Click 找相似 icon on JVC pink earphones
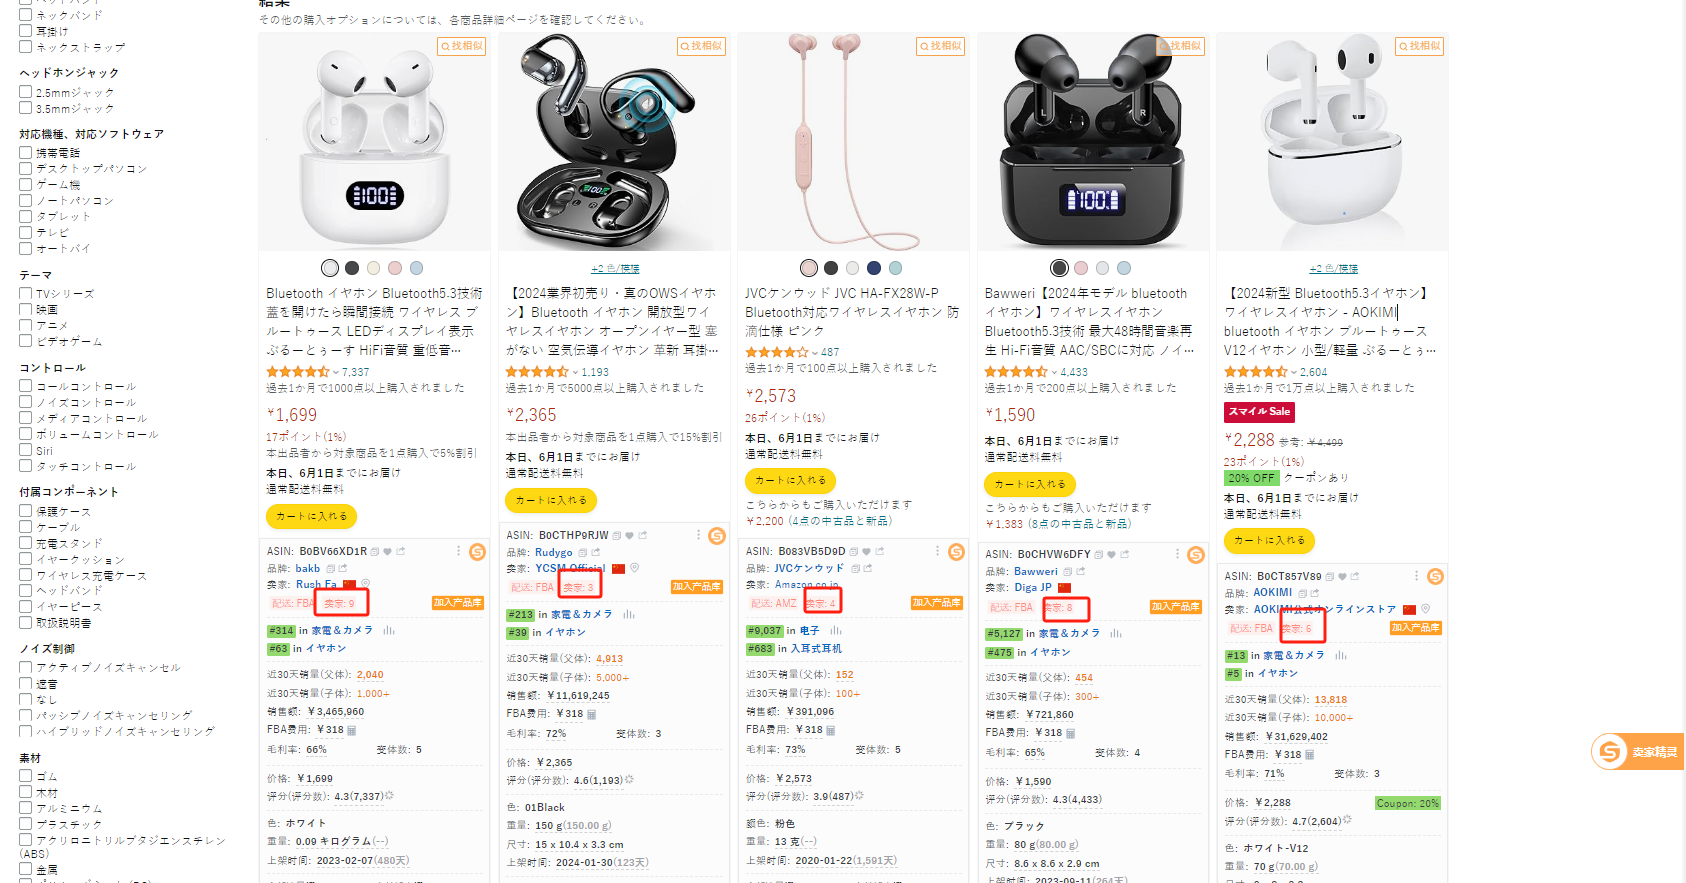 point(941,46)
